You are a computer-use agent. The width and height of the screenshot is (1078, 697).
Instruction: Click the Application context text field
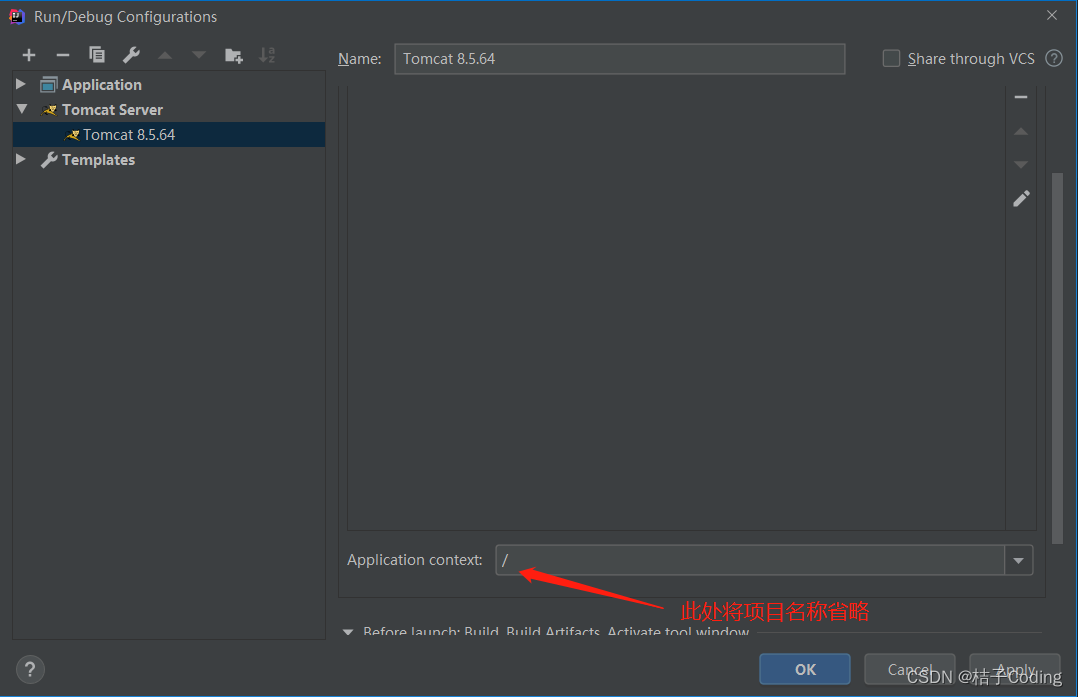750,560
